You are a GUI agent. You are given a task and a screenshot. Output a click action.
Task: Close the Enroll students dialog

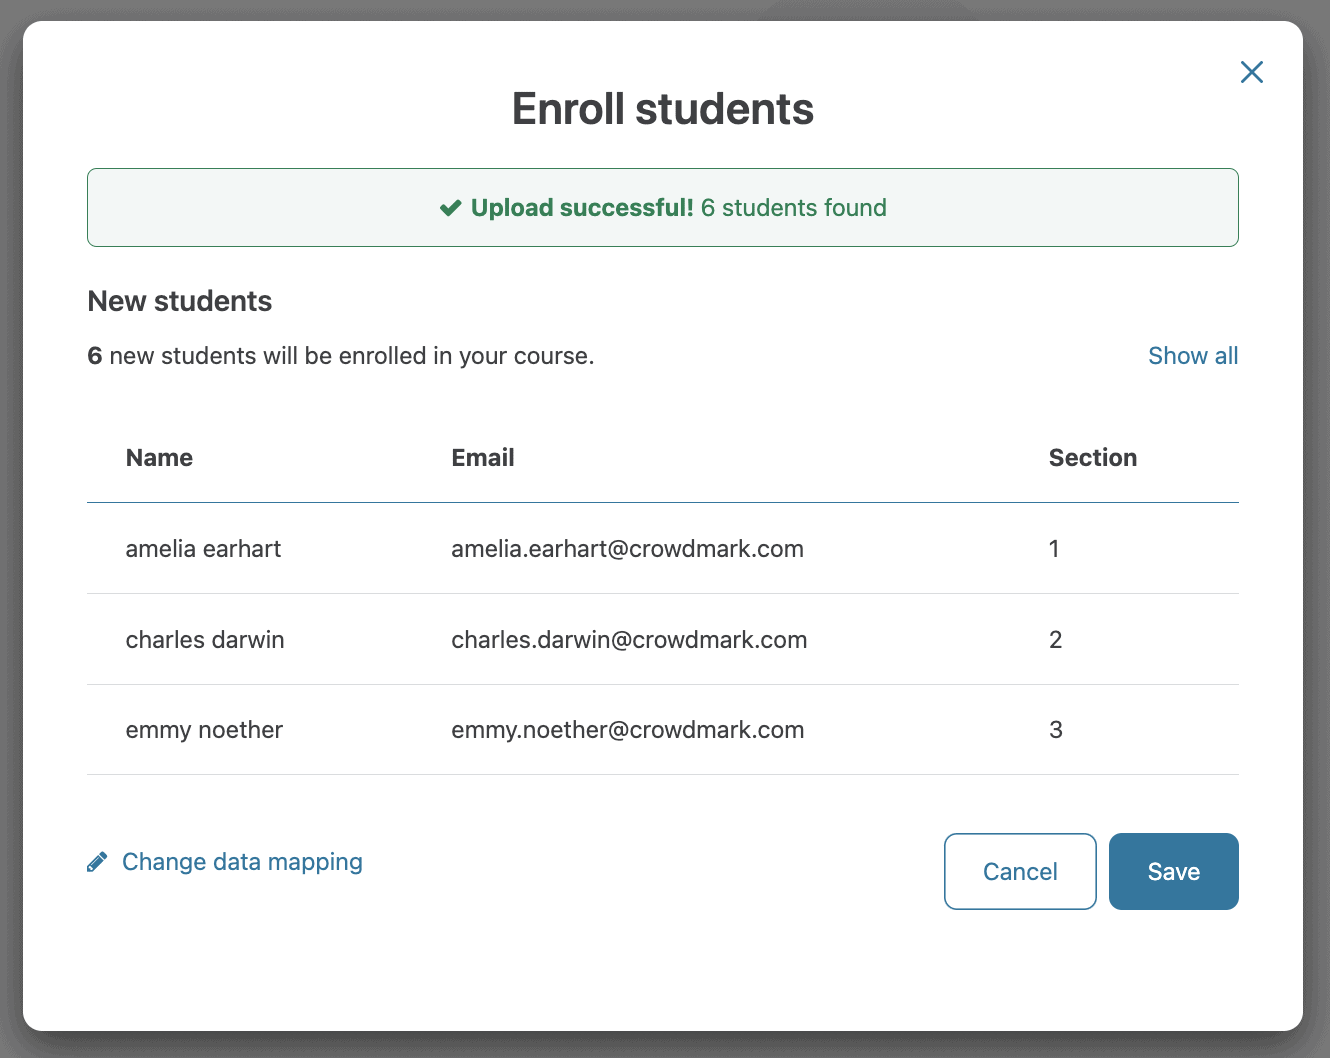click(x=1251, y=72)
